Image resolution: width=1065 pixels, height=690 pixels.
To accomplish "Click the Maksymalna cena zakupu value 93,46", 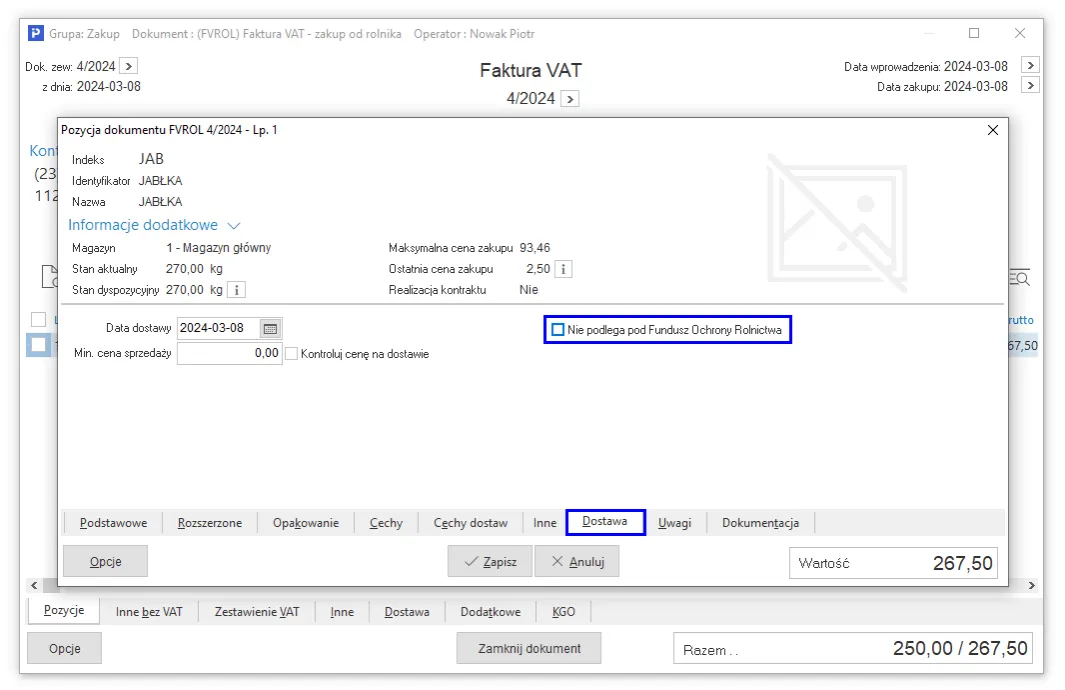I will point(535,249).
